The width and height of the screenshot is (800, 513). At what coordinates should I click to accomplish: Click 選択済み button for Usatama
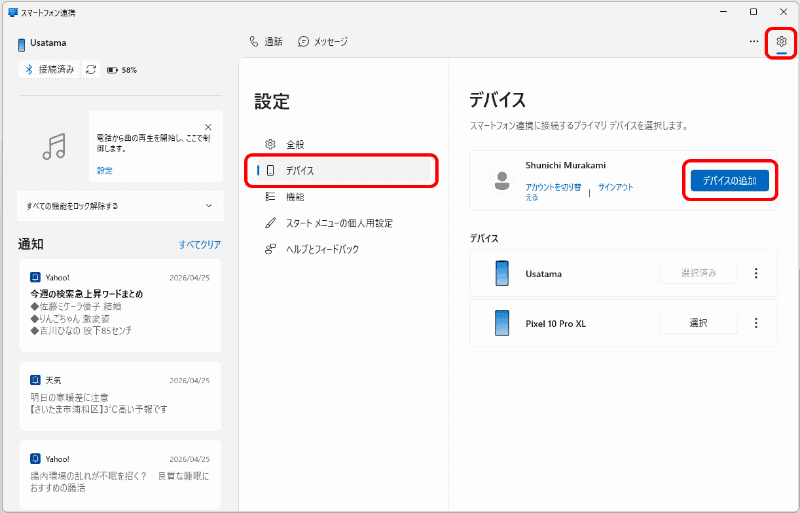(x=698, y=273)
